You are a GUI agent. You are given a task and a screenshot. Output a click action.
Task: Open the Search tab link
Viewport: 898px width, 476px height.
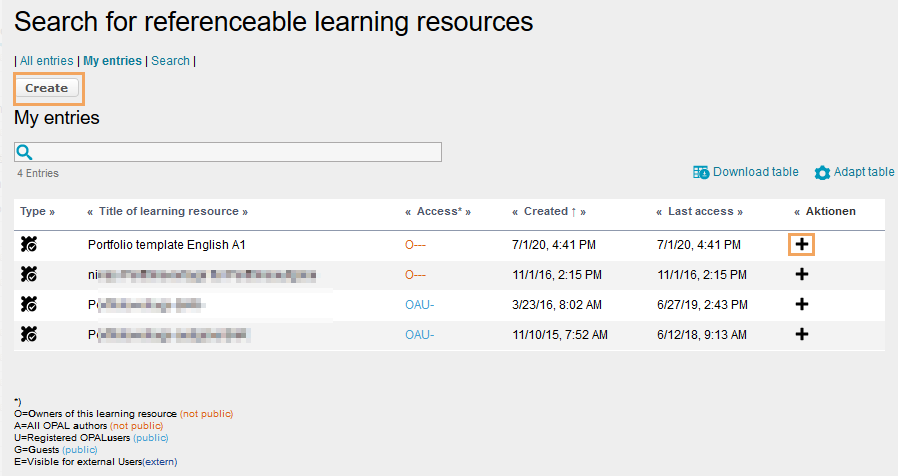tap(170, 61)
